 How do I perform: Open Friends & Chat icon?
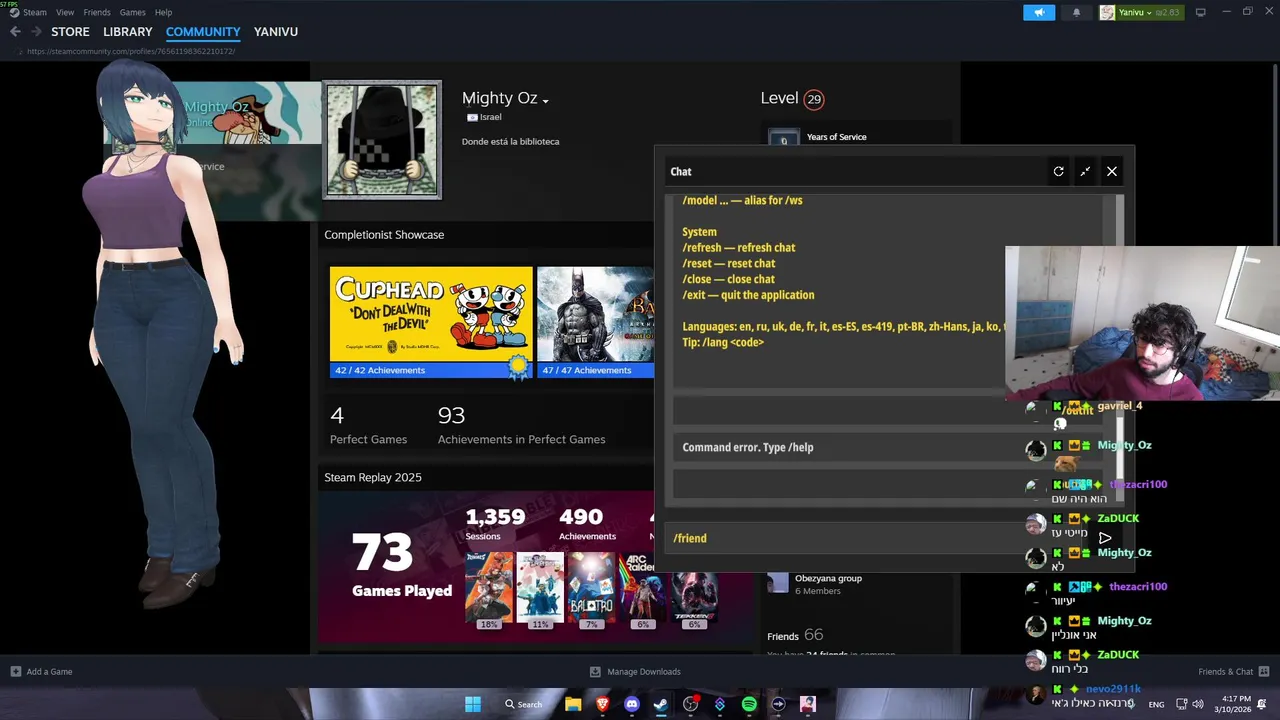point(1264,672)
